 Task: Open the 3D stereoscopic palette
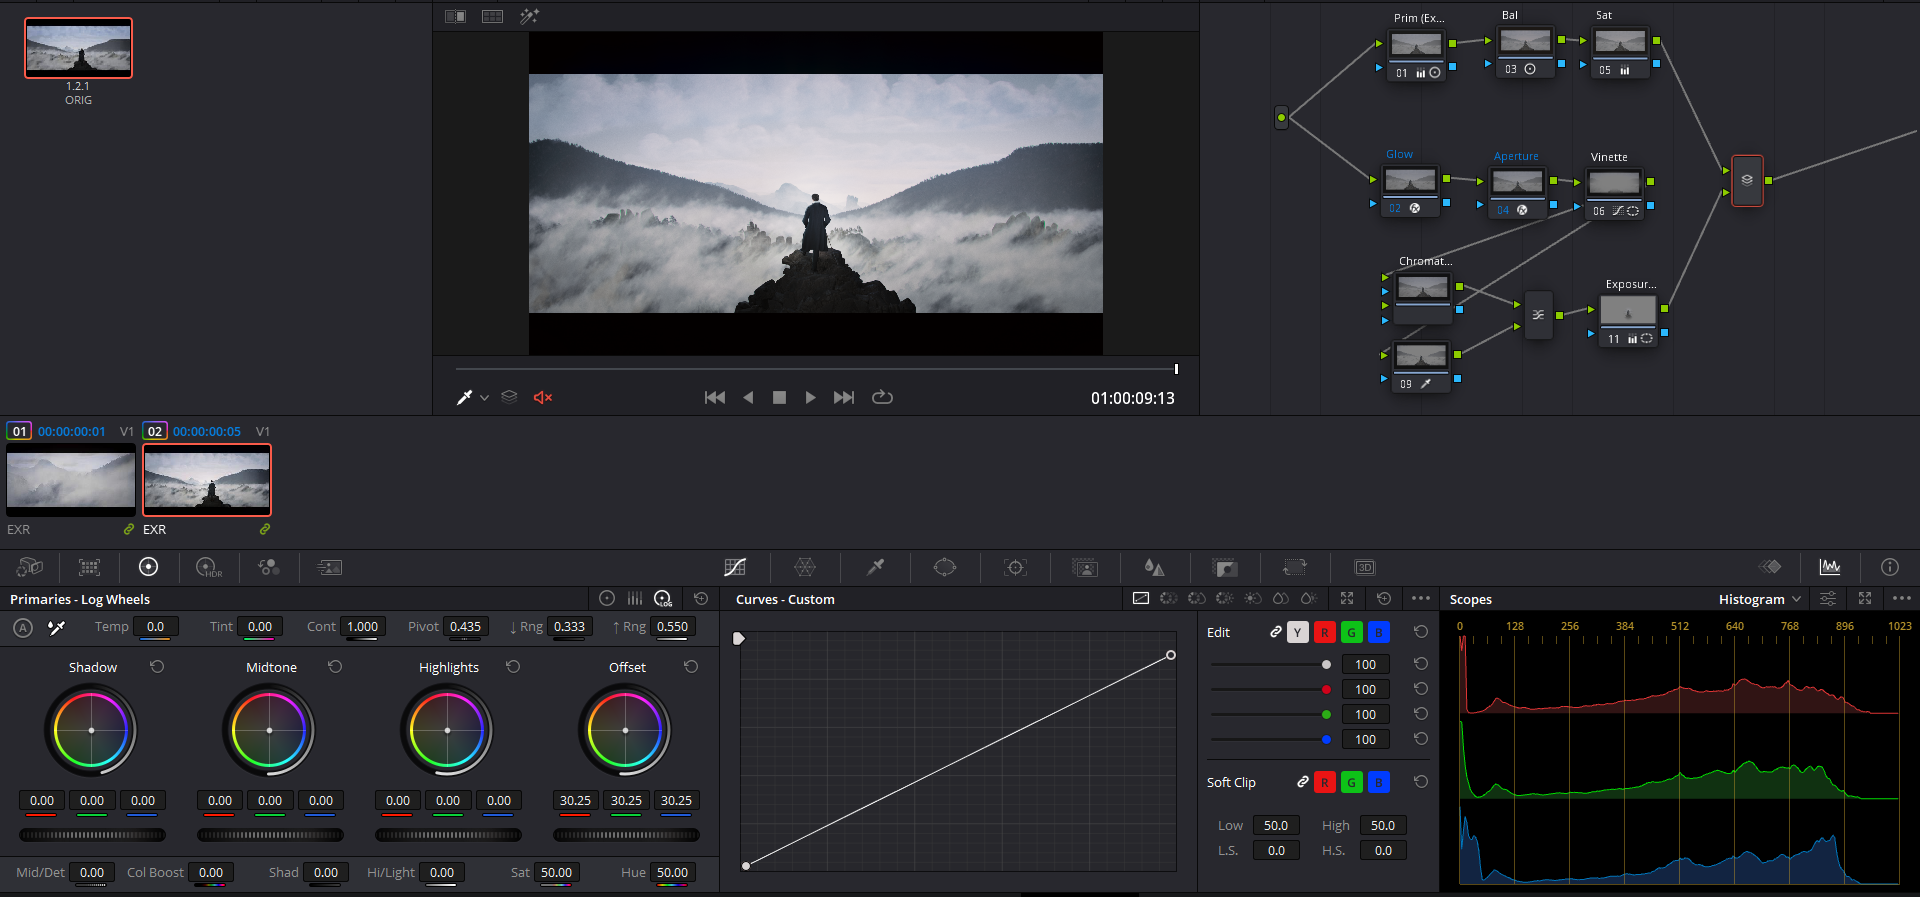1365,567
